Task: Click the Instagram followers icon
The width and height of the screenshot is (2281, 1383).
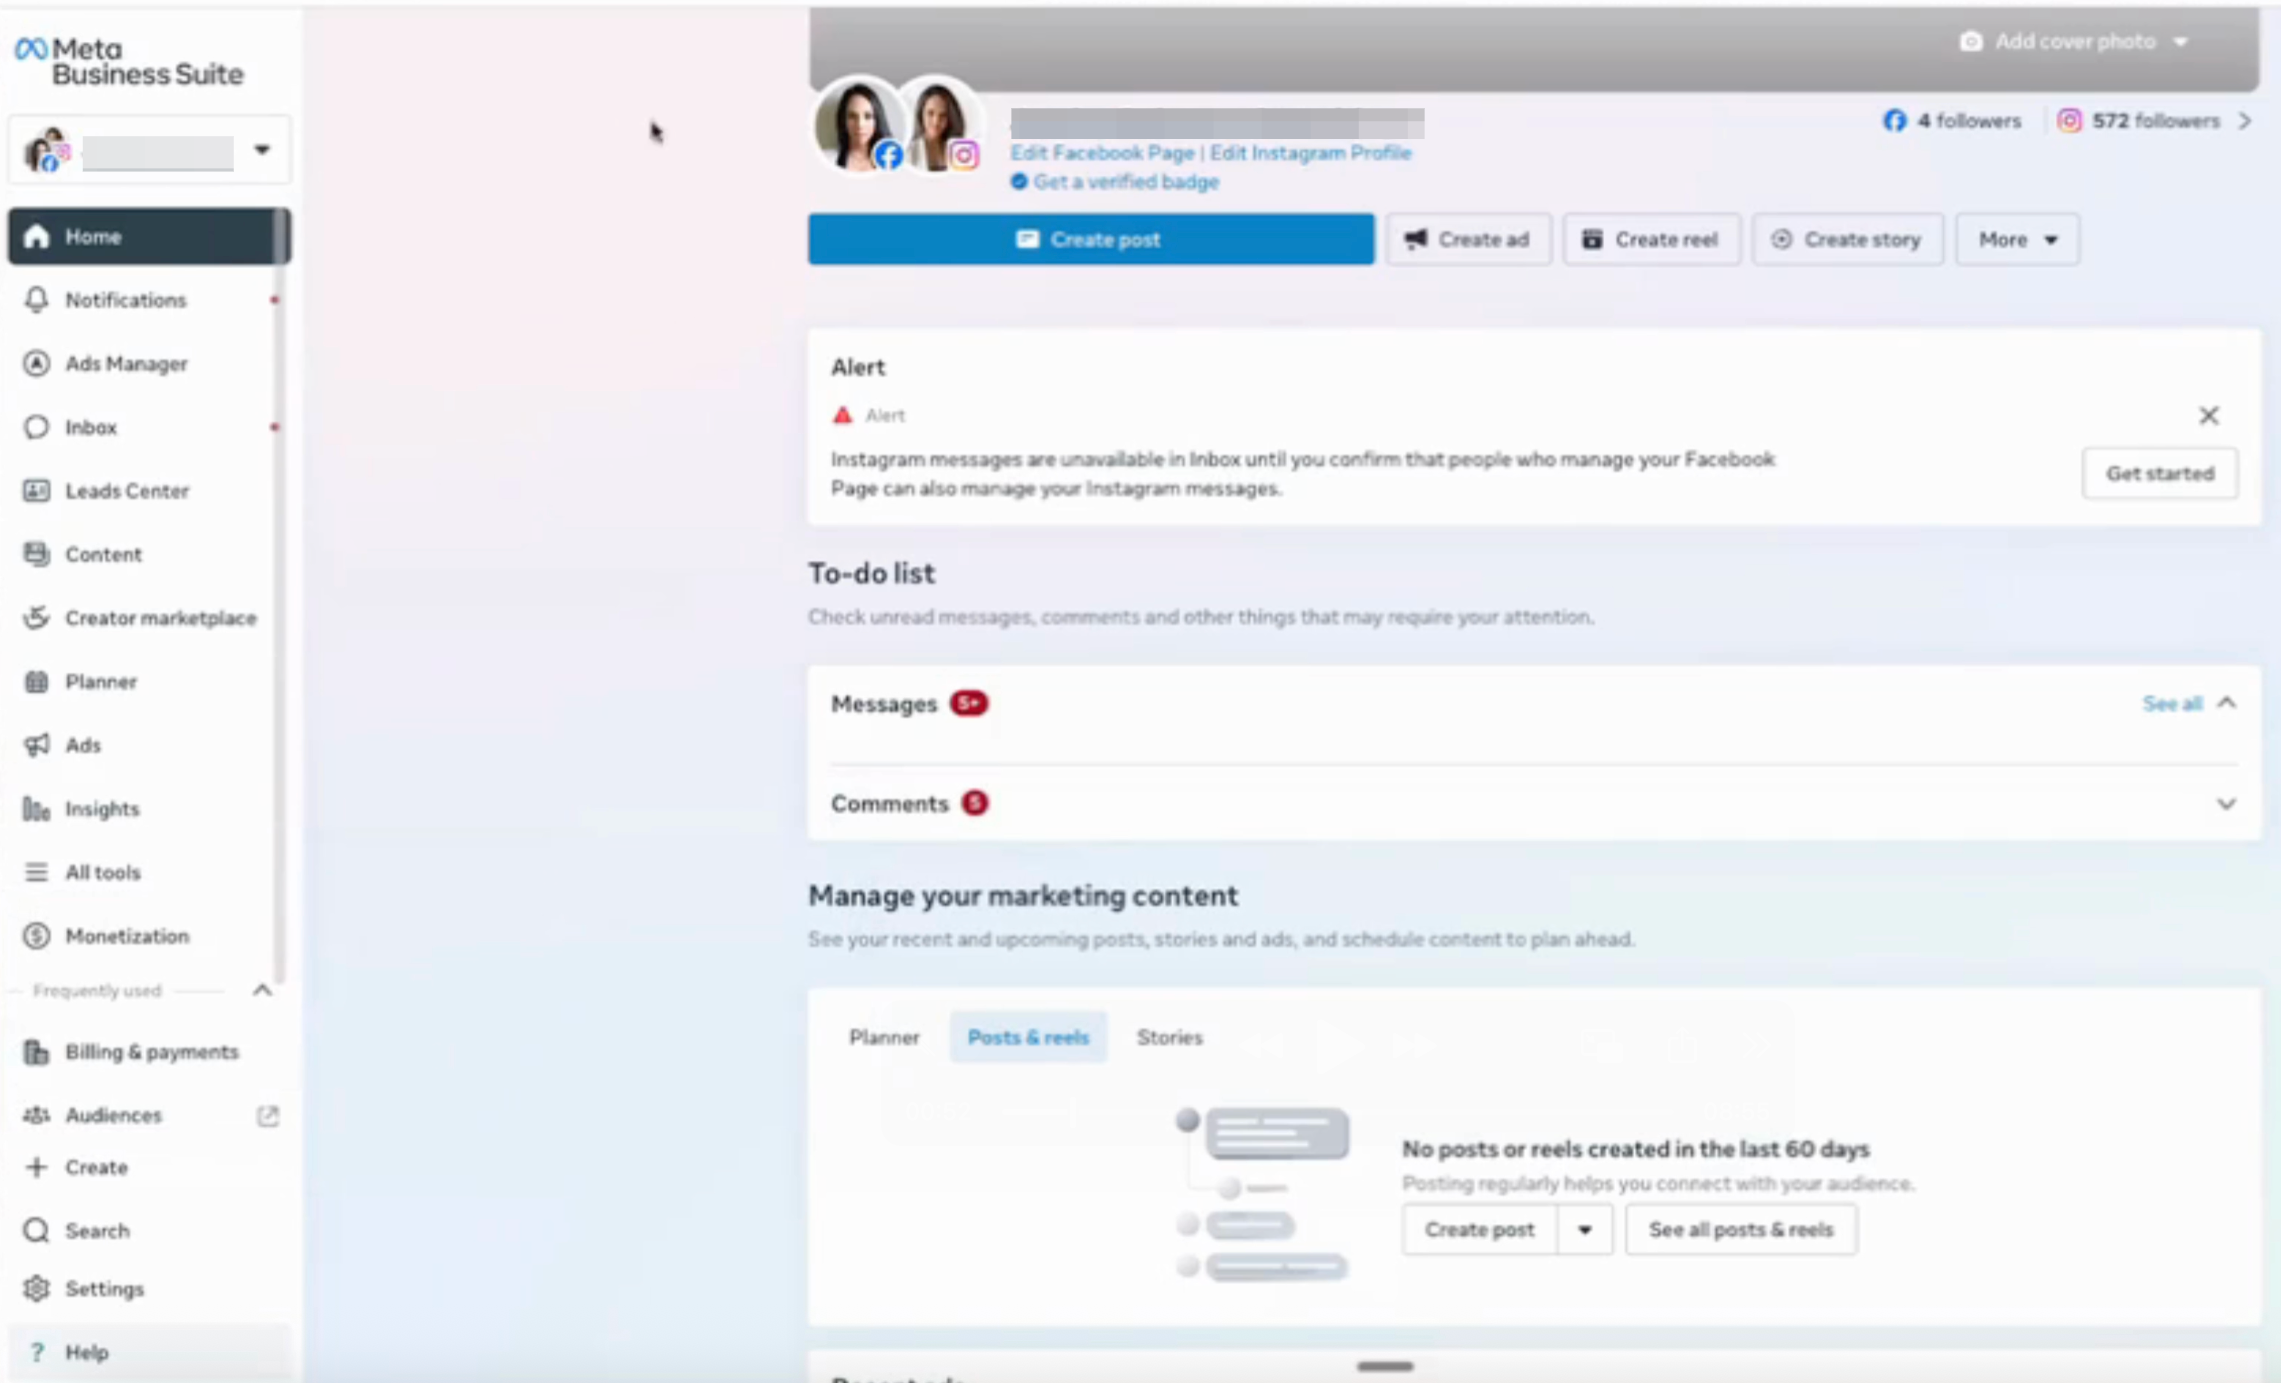Action: point(2069,121)
